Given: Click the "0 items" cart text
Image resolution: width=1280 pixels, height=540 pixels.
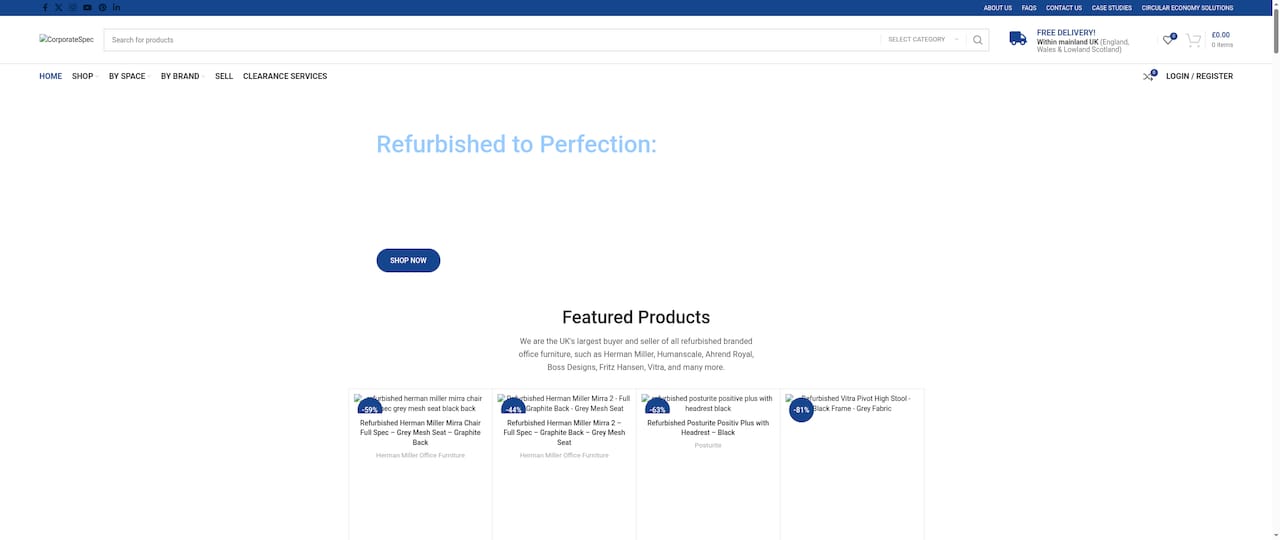Looking at the screenshot, I should pos(1222,45).
